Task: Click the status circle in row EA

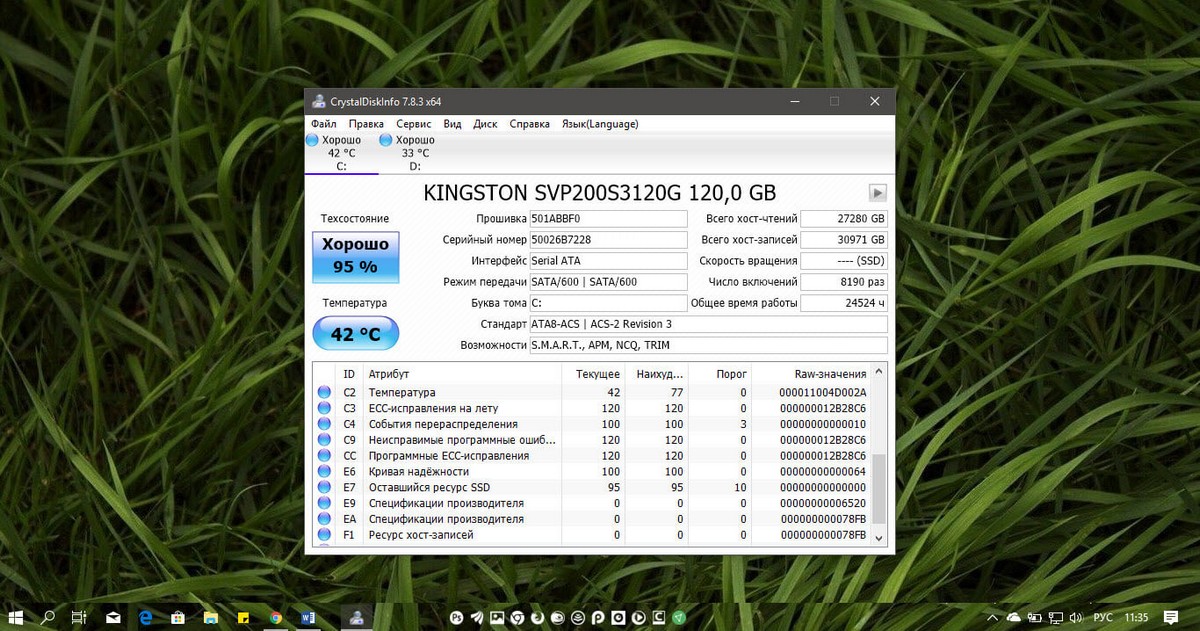Action: 324,520
